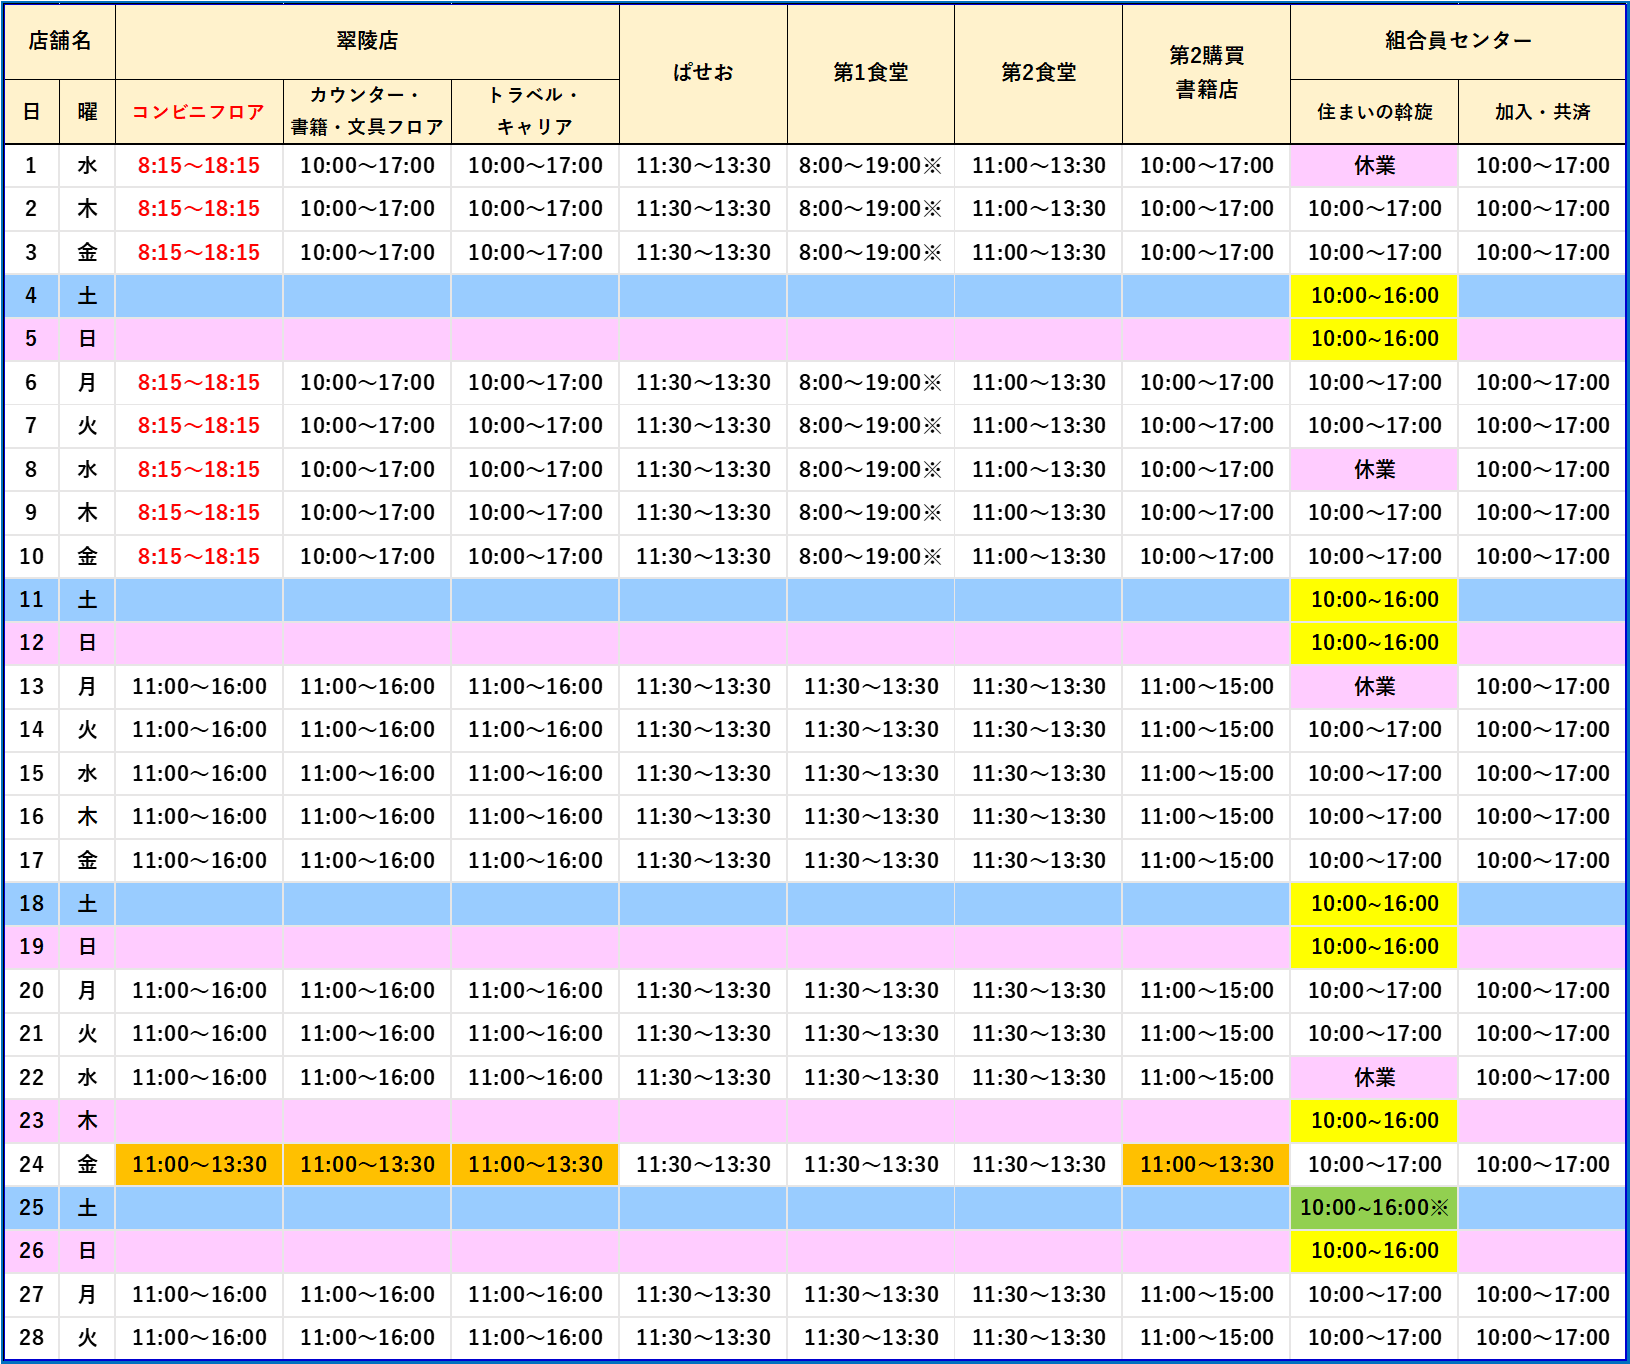The width and height of the screenshot is (1630, 1364).
Task: Click red 8:15~18:15 in day 1 row
Action: [x=199, y=166]
